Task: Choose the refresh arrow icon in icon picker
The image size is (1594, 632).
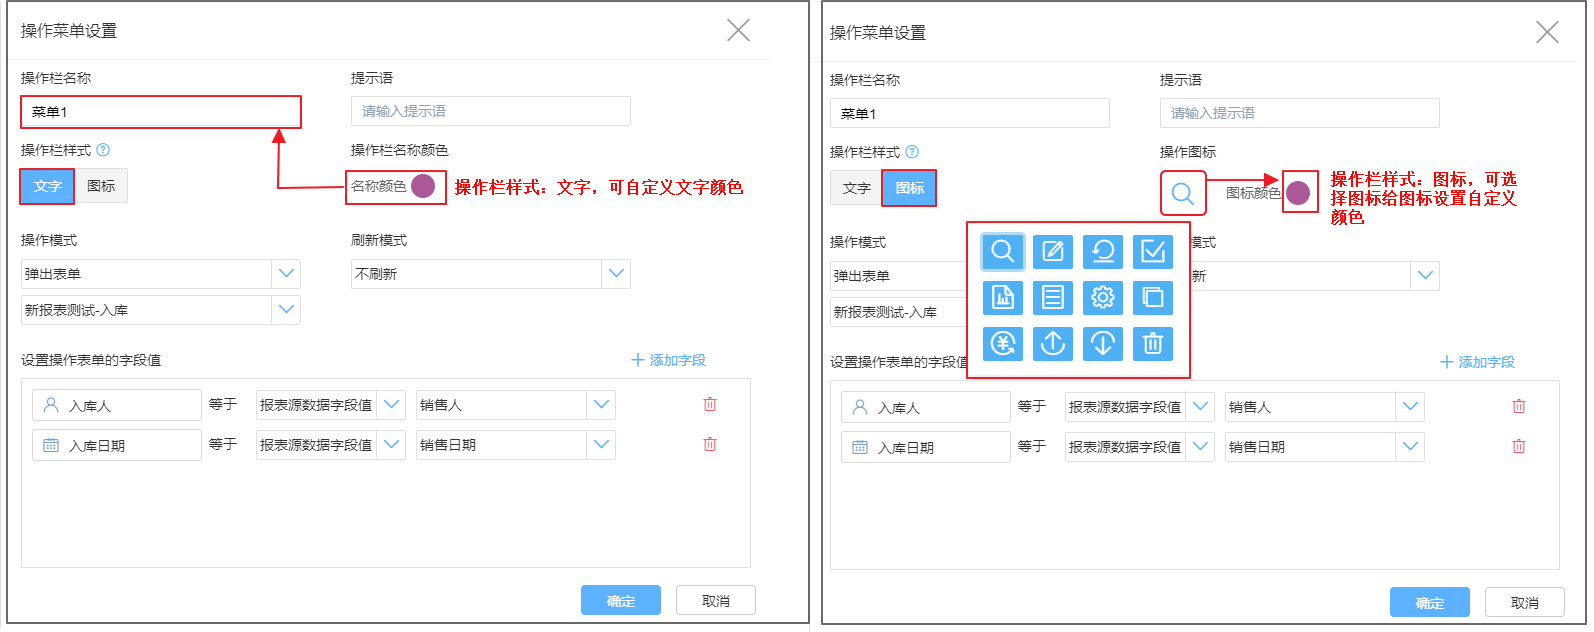Action: tap(1102, 251)
